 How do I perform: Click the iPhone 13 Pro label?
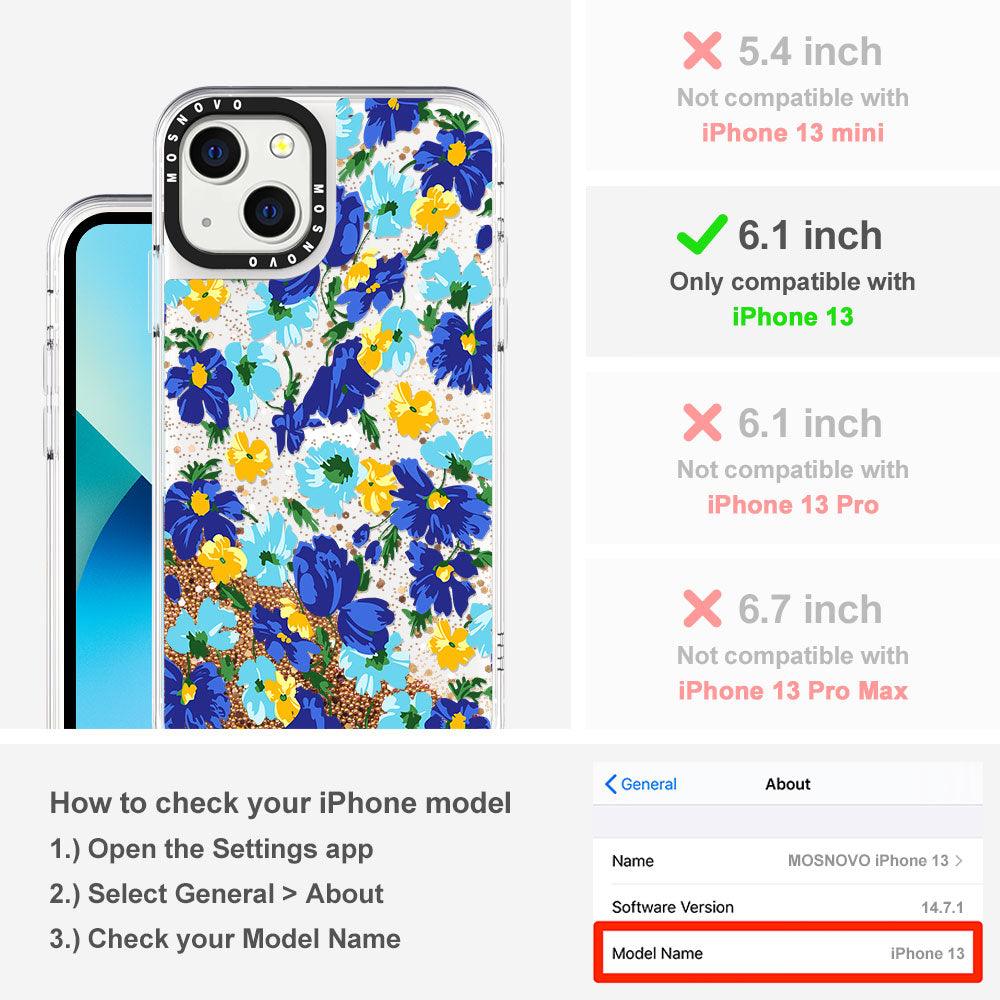pyautogui.click(x=793, y=504)
